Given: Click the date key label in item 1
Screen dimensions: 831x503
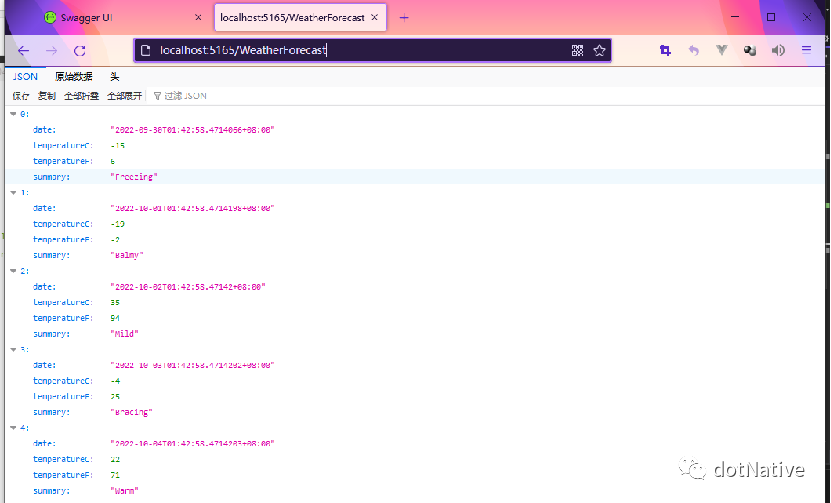Looking at the screenshot, I should point(45,208).
